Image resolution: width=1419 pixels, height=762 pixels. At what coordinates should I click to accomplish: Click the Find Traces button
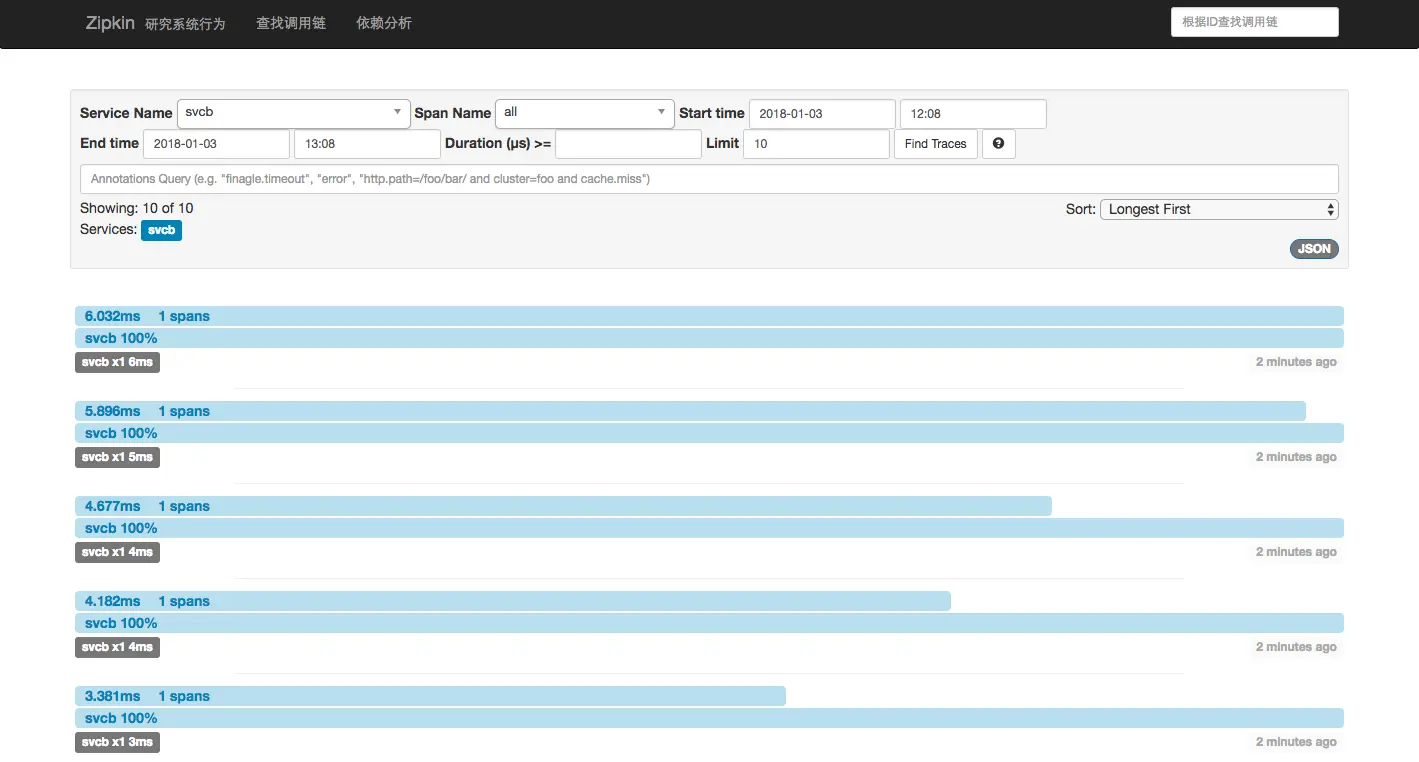coord(935,143)
